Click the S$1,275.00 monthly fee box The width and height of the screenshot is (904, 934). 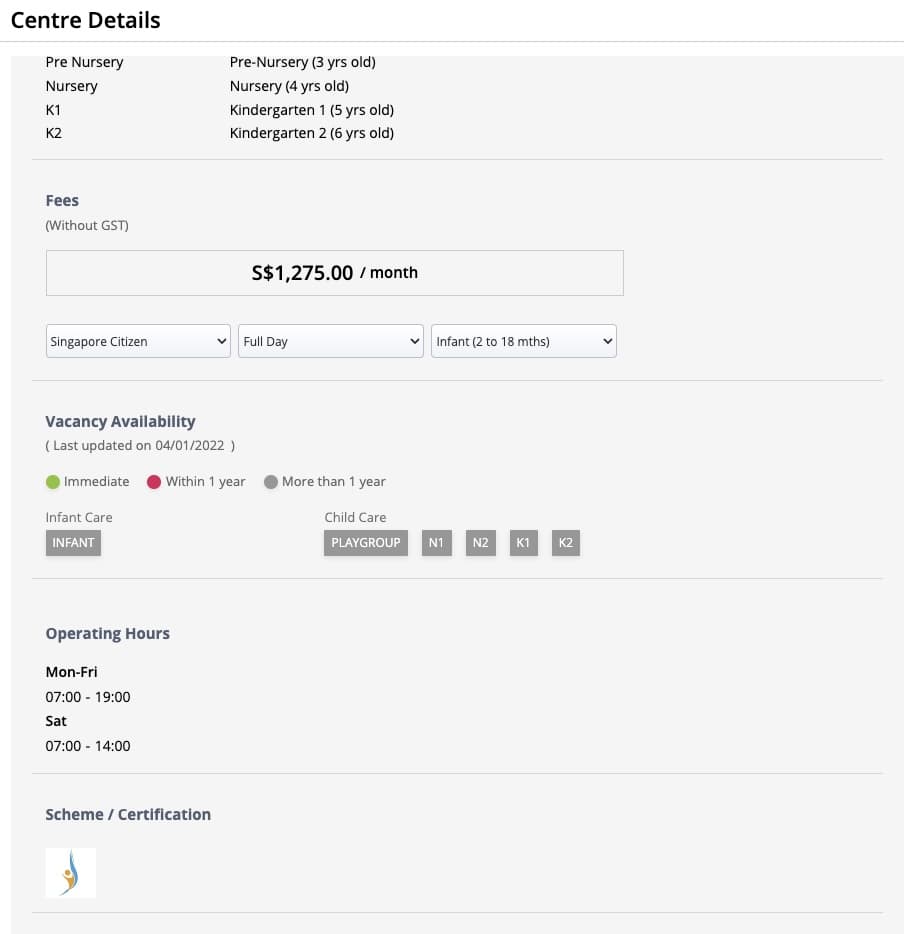(x=335, y=273)
